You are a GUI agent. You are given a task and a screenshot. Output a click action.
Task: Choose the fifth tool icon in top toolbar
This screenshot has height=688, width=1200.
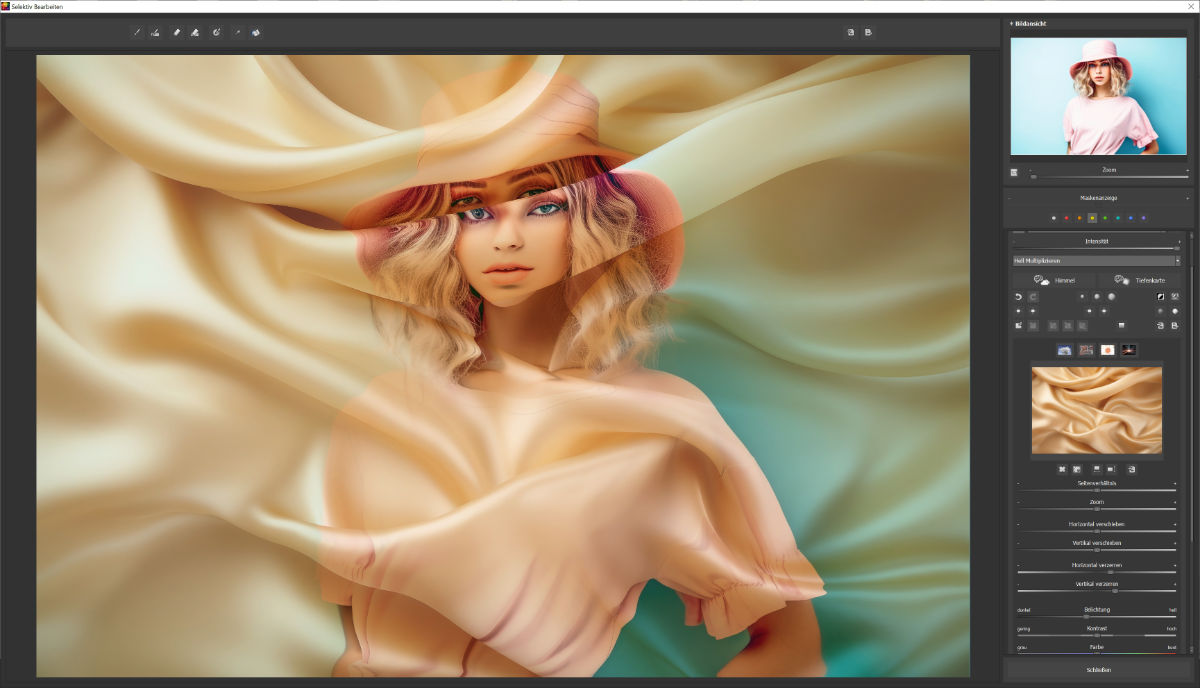(216, 32)
